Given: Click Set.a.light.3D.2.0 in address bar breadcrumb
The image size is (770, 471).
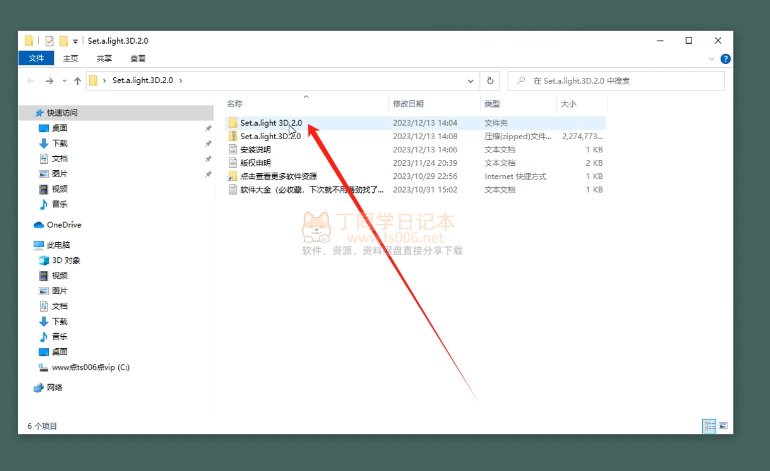Looking at the screenshot, I should 142,81.
